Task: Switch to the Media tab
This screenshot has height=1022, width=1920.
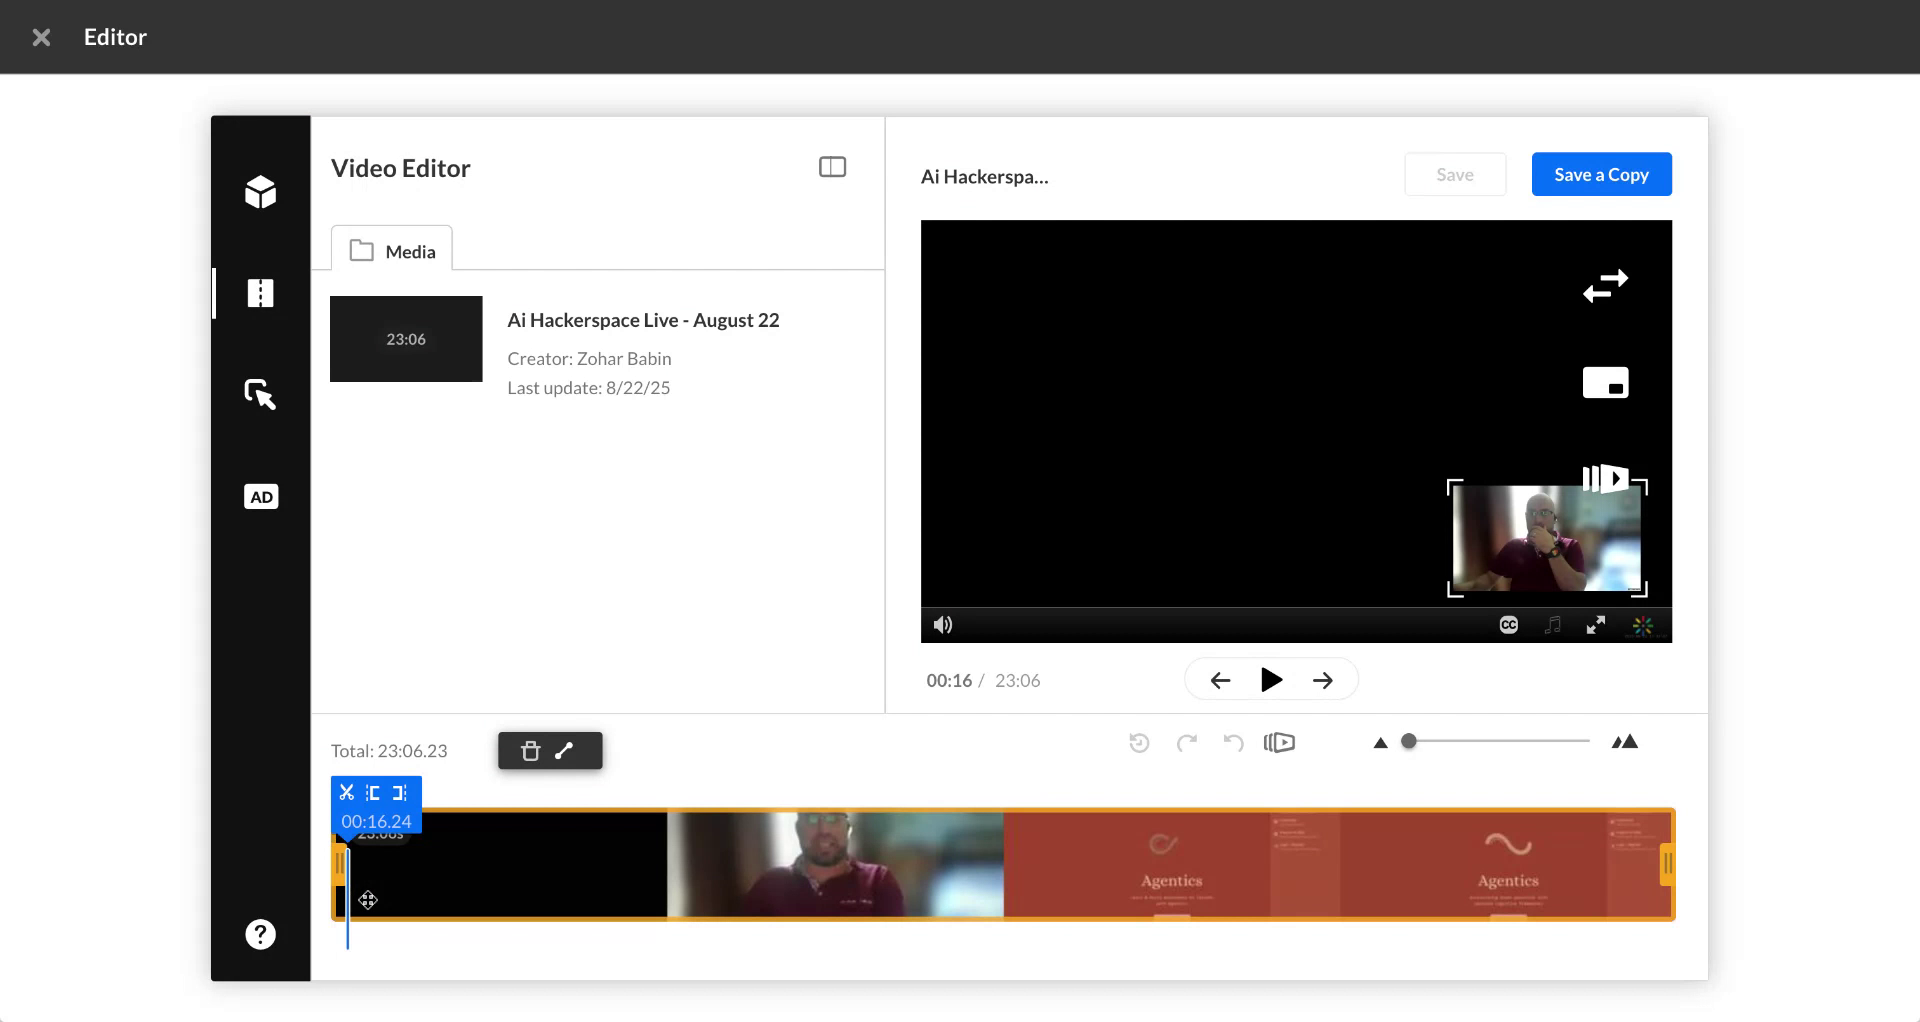Action: pos(391,251)
